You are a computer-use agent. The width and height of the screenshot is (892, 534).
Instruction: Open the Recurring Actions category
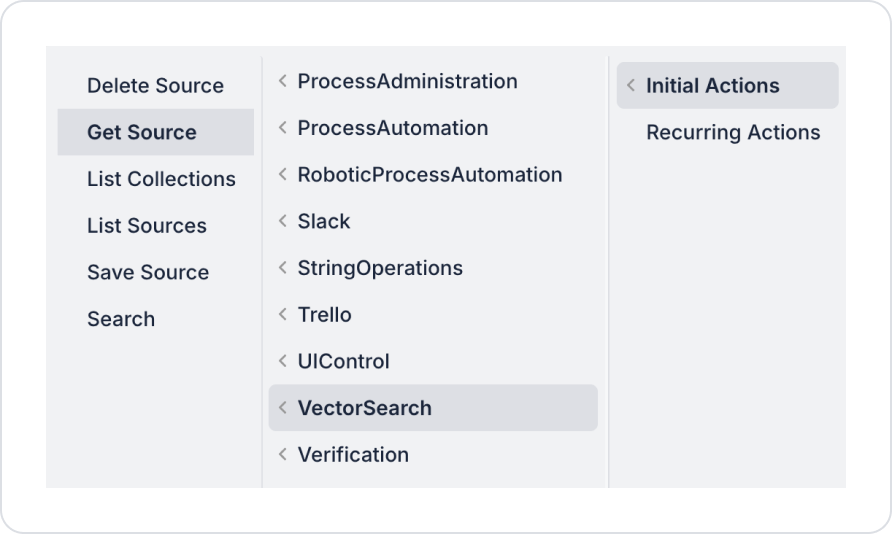(x=733, y=132)
